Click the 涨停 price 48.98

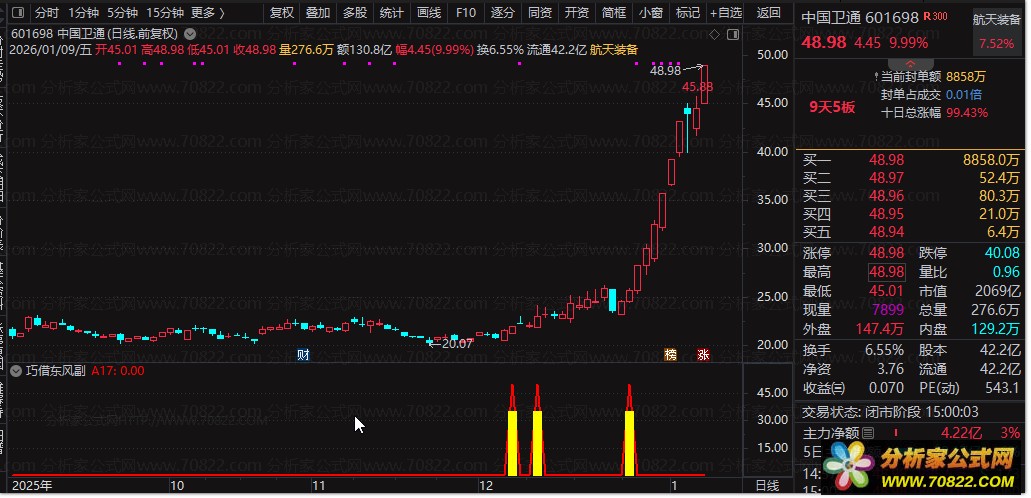(886, 253)
